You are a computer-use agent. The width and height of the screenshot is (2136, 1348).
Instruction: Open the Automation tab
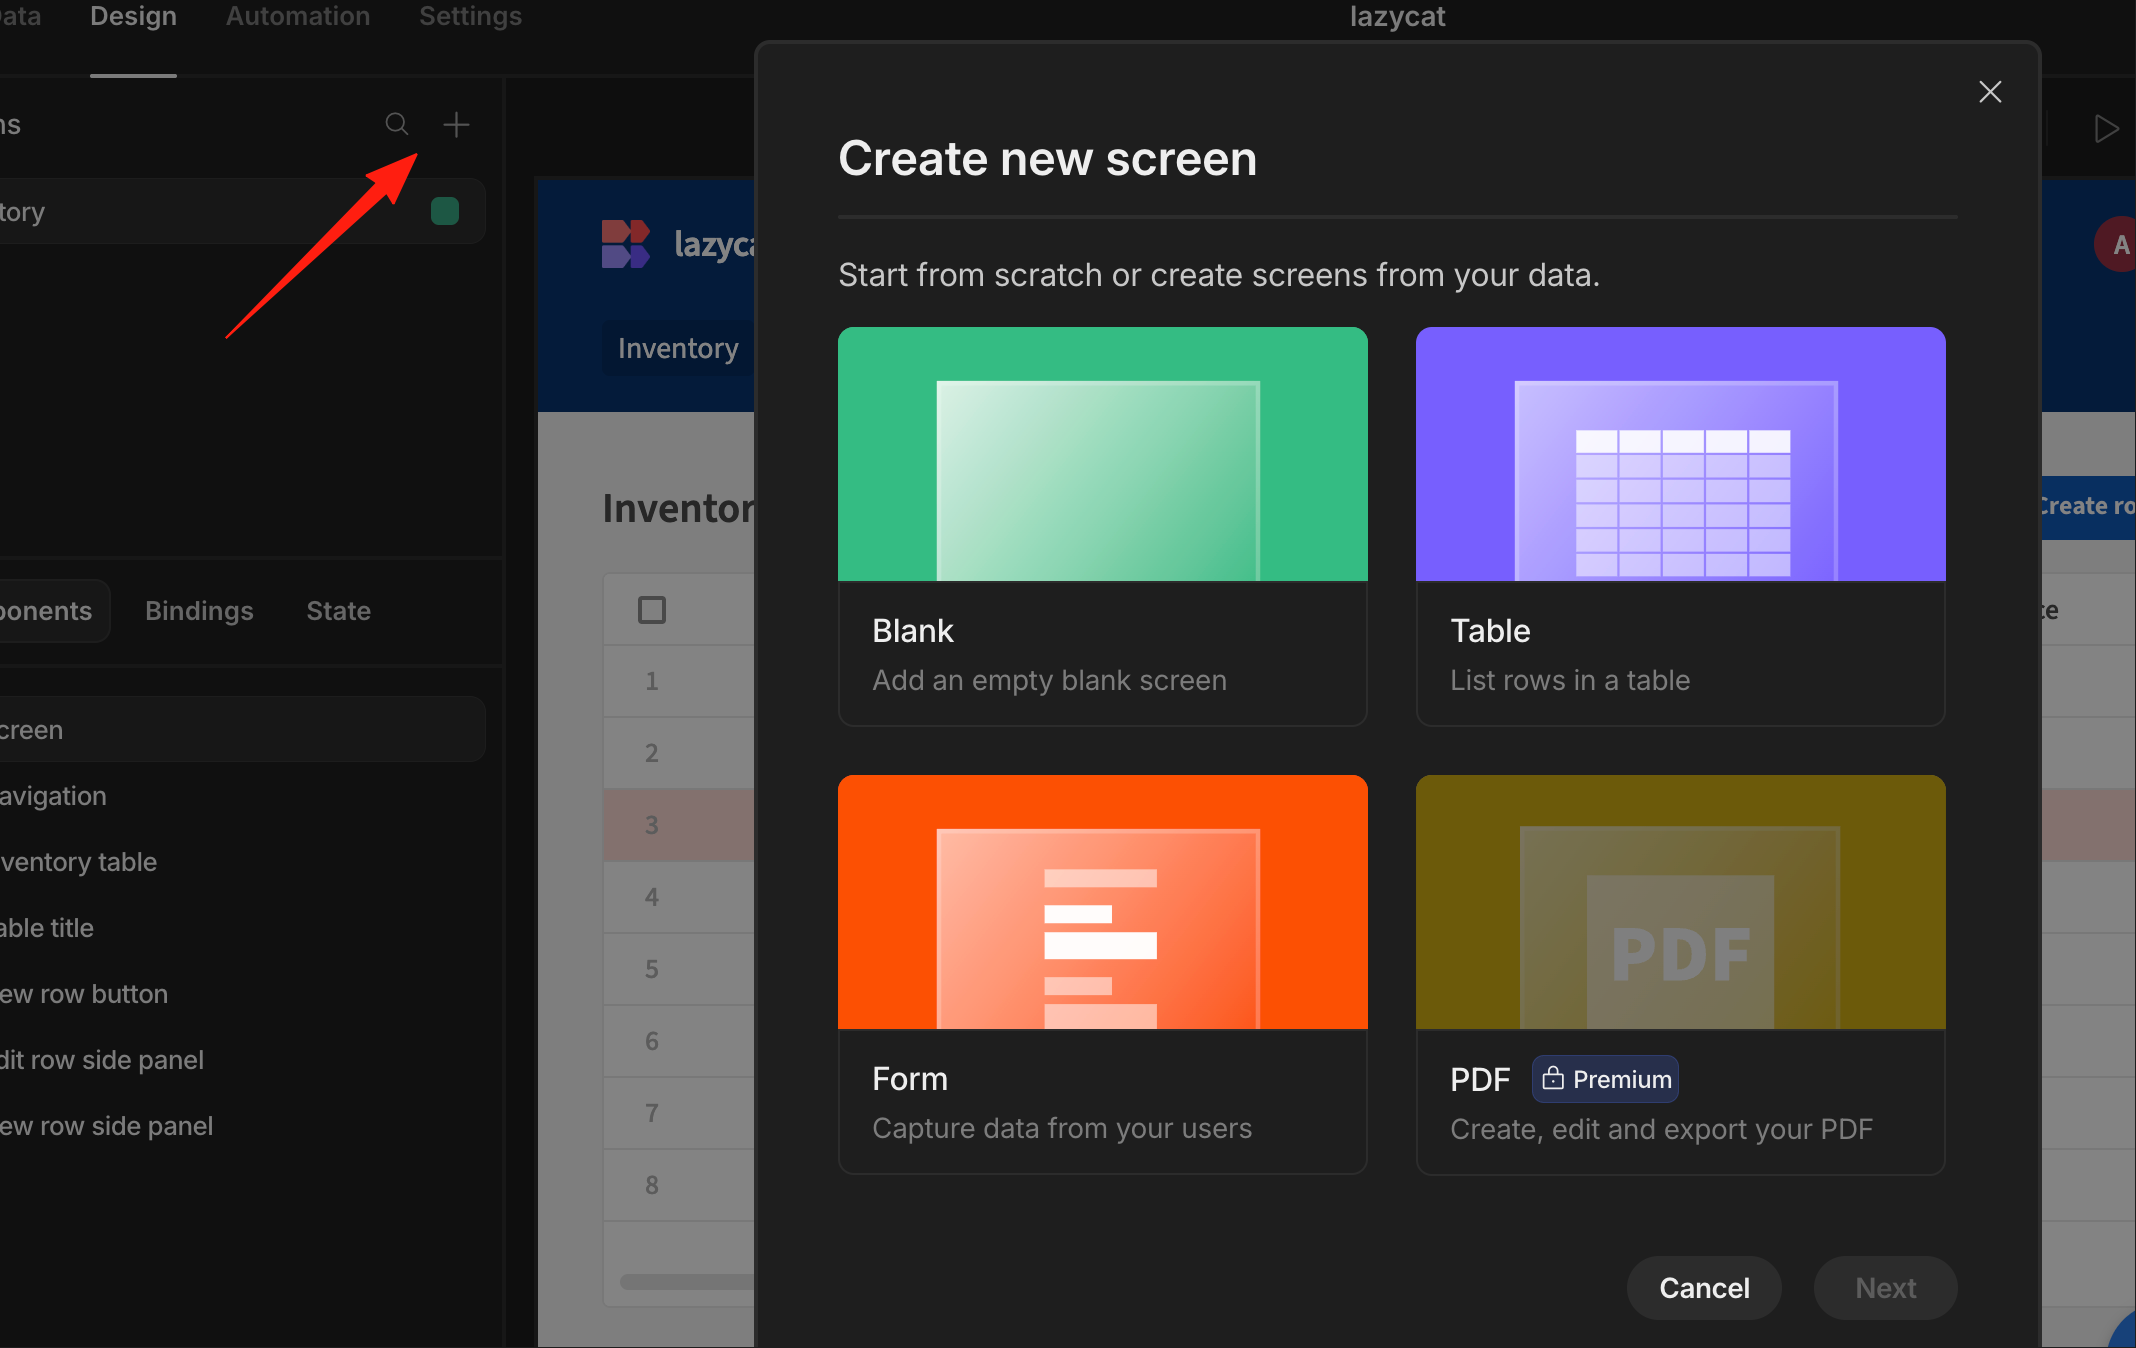pos(298,16)
